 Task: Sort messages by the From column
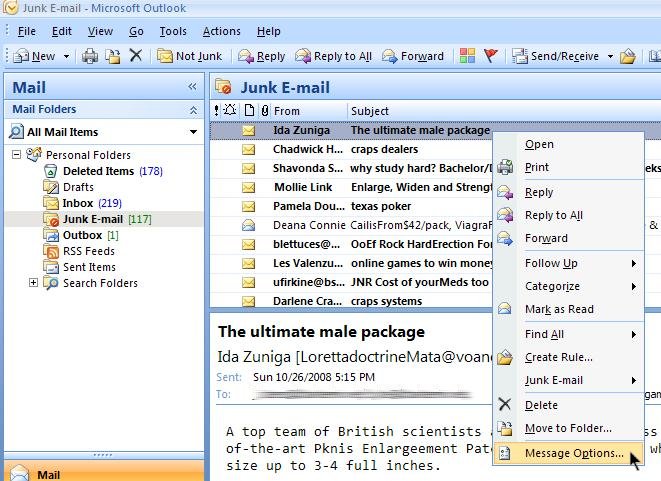[x=287, y=111]
